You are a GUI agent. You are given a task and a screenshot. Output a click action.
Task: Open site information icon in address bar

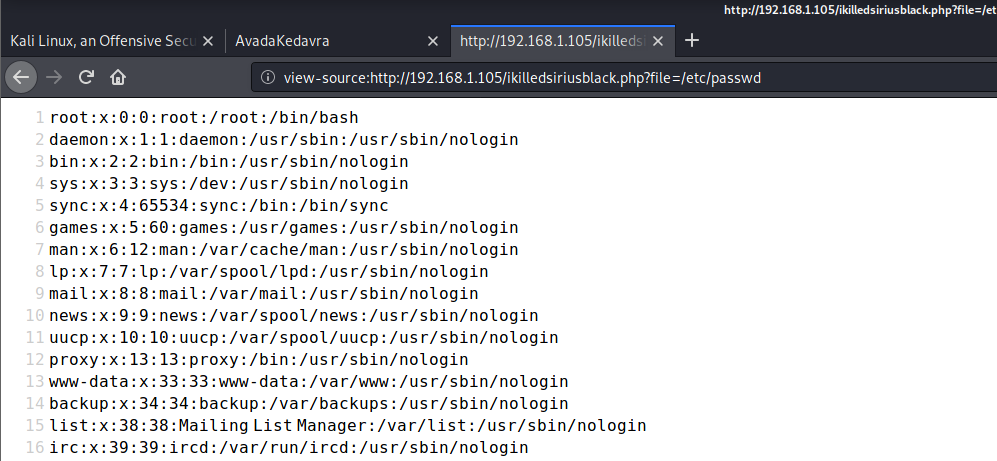(268, 77)
